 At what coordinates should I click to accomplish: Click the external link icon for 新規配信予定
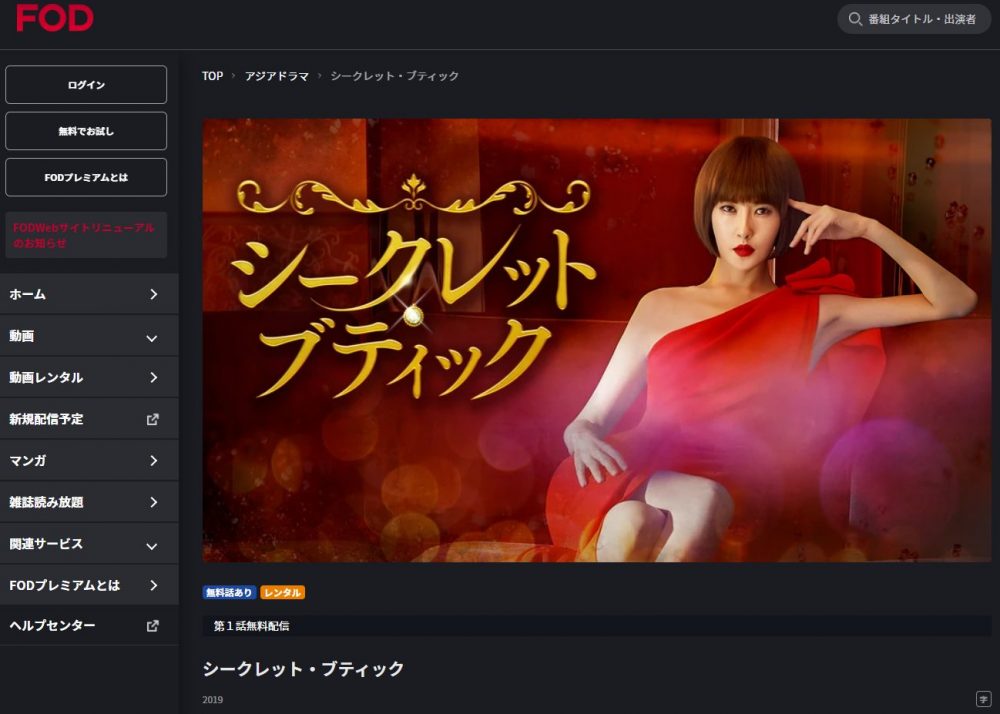click(152, 419)
